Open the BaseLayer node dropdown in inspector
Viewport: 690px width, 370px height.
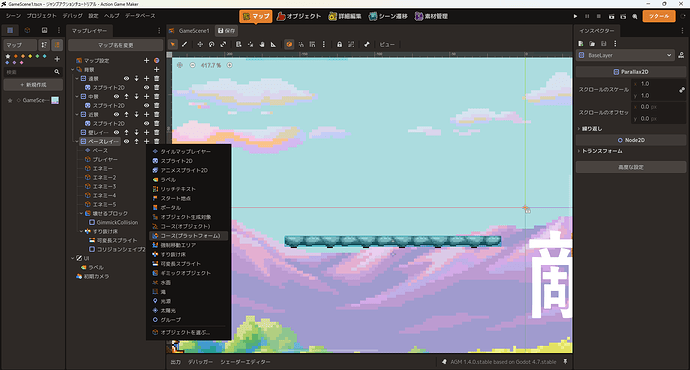pyautogui.click(x=626, y=55)
